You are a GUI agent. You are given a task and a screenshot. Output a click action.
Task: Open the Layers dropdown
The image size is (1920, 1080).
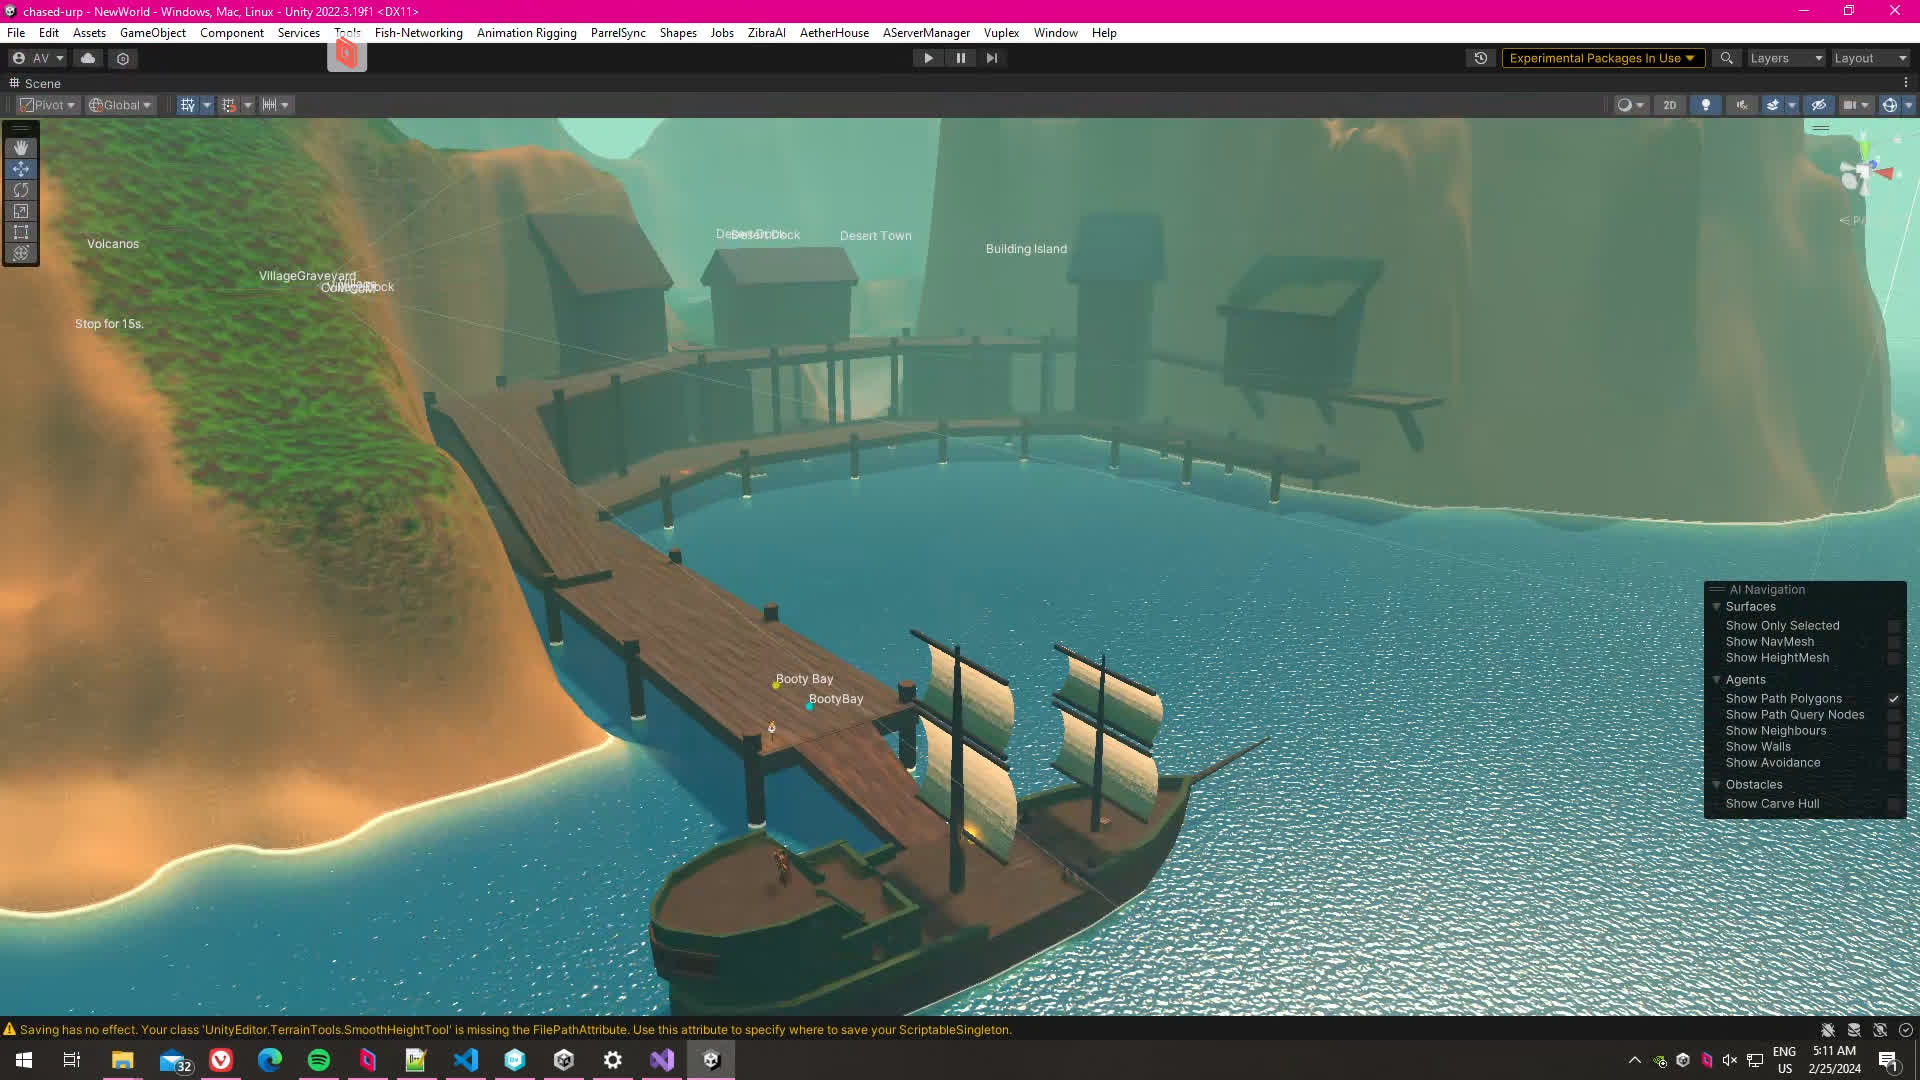pos(1786,58)
